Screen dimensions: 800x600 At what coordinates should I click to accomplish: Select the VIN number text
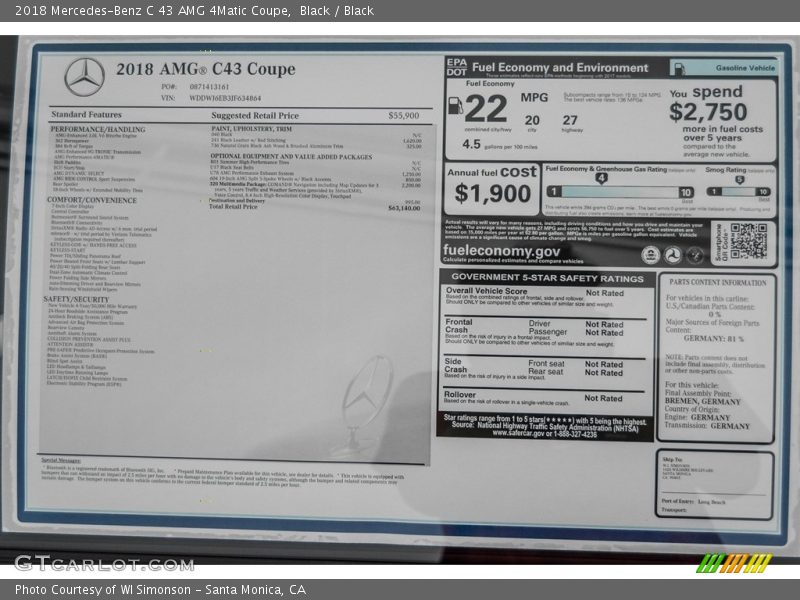(225, 98)
